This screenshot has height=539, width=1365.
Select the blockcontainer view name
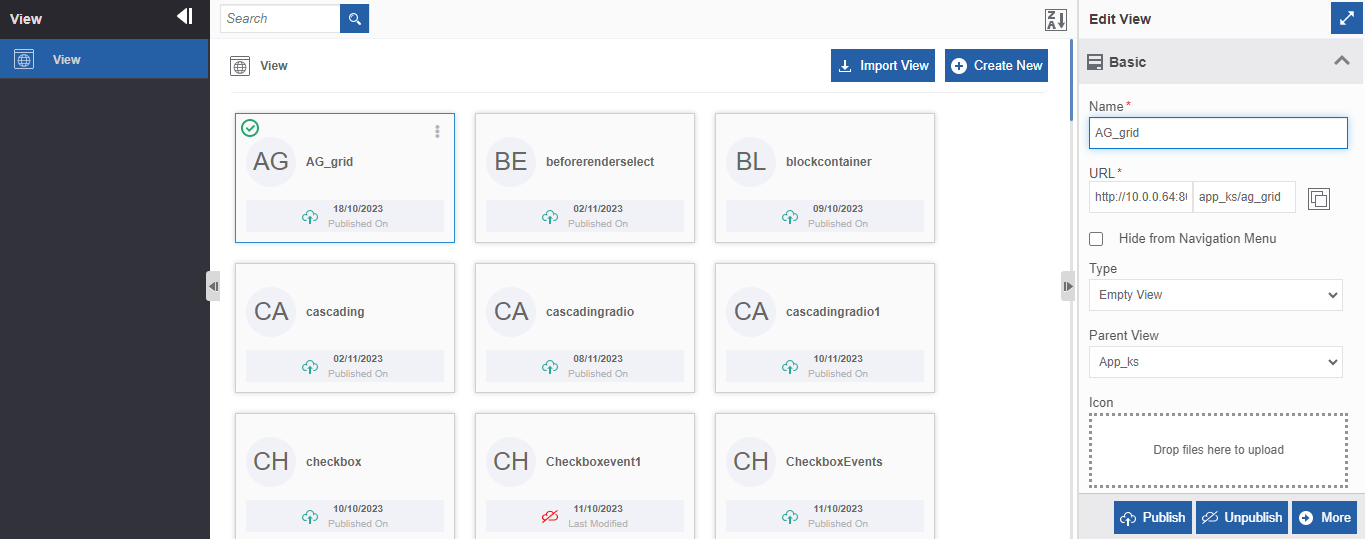click(x=829, y=162)
